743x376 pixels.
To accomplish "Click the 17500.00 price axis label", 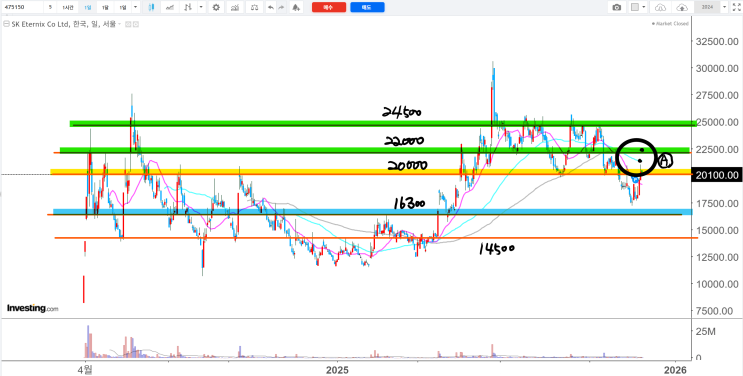I will pos(717,203).
